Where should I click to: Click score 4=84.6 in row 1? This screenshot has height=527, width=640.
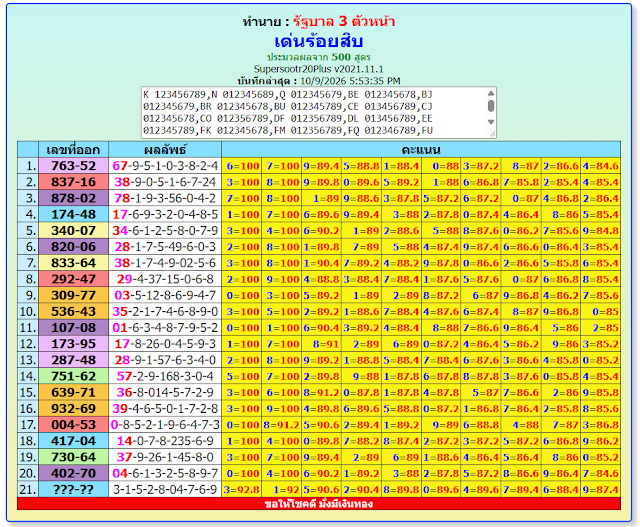[x=601, y=166]
